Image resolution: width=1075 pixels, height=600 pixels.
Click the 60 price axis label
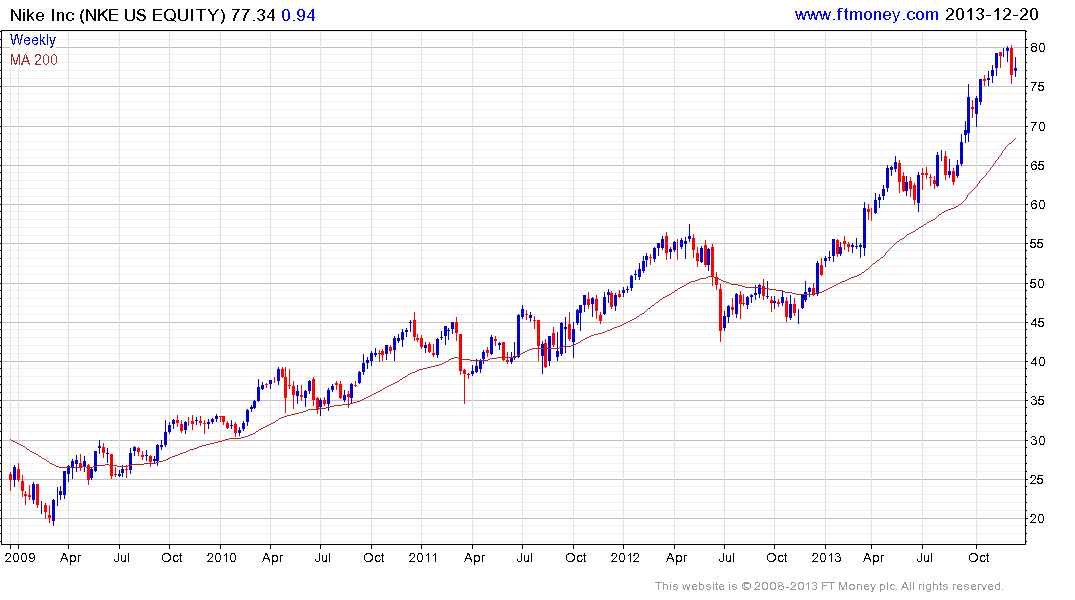1037,204
